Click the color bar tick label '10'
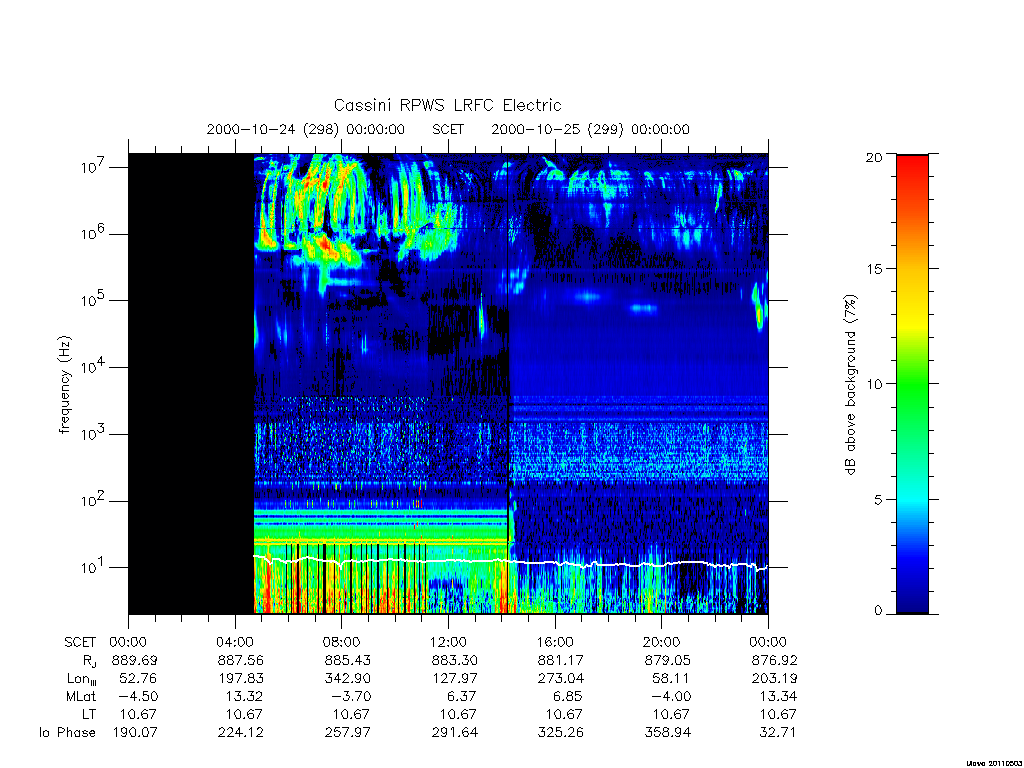The width and height of the screenshot is (1024, 768). [x=874, y=384]
